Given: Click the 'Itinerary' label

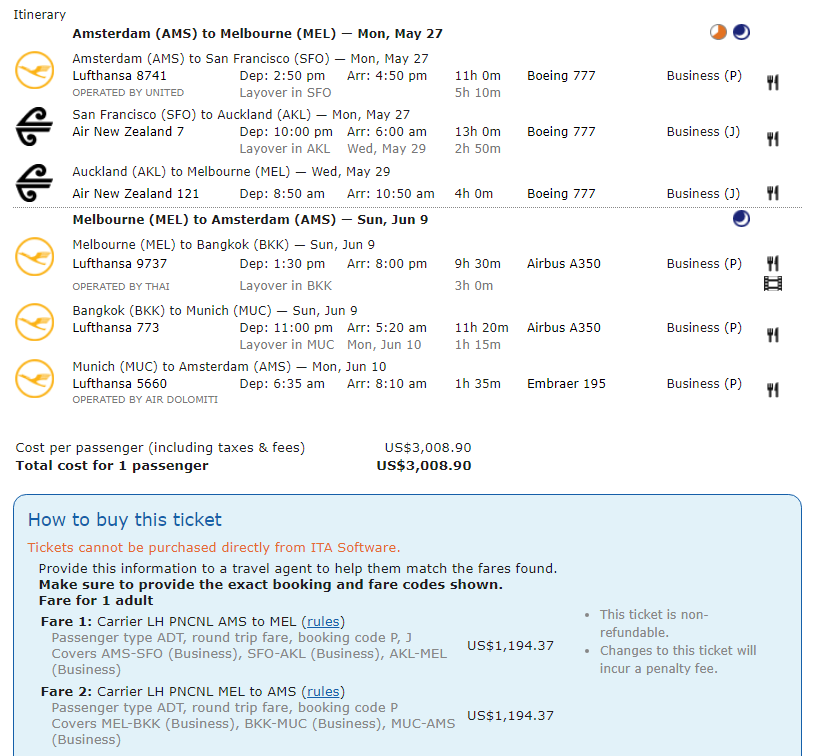Looking at the screenshot, I should [40, 15].
